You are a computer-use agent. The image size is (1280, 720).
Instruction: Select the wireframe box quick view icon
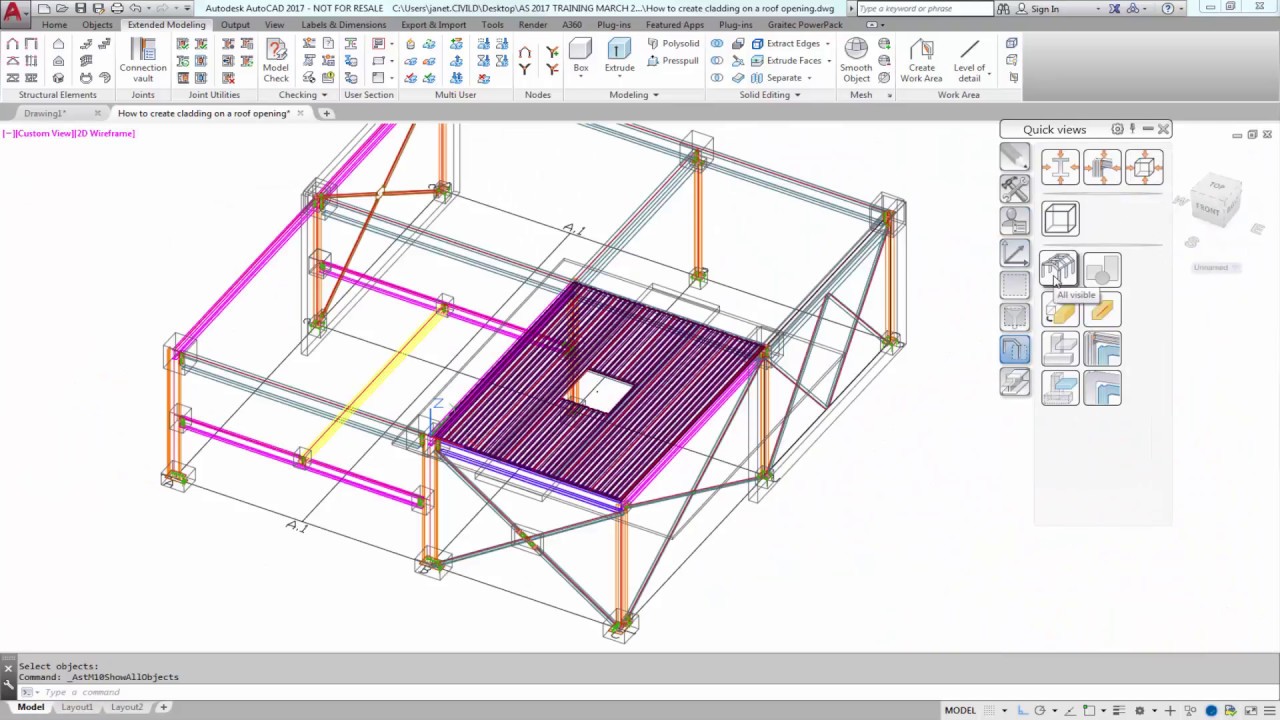(1060, 219)
